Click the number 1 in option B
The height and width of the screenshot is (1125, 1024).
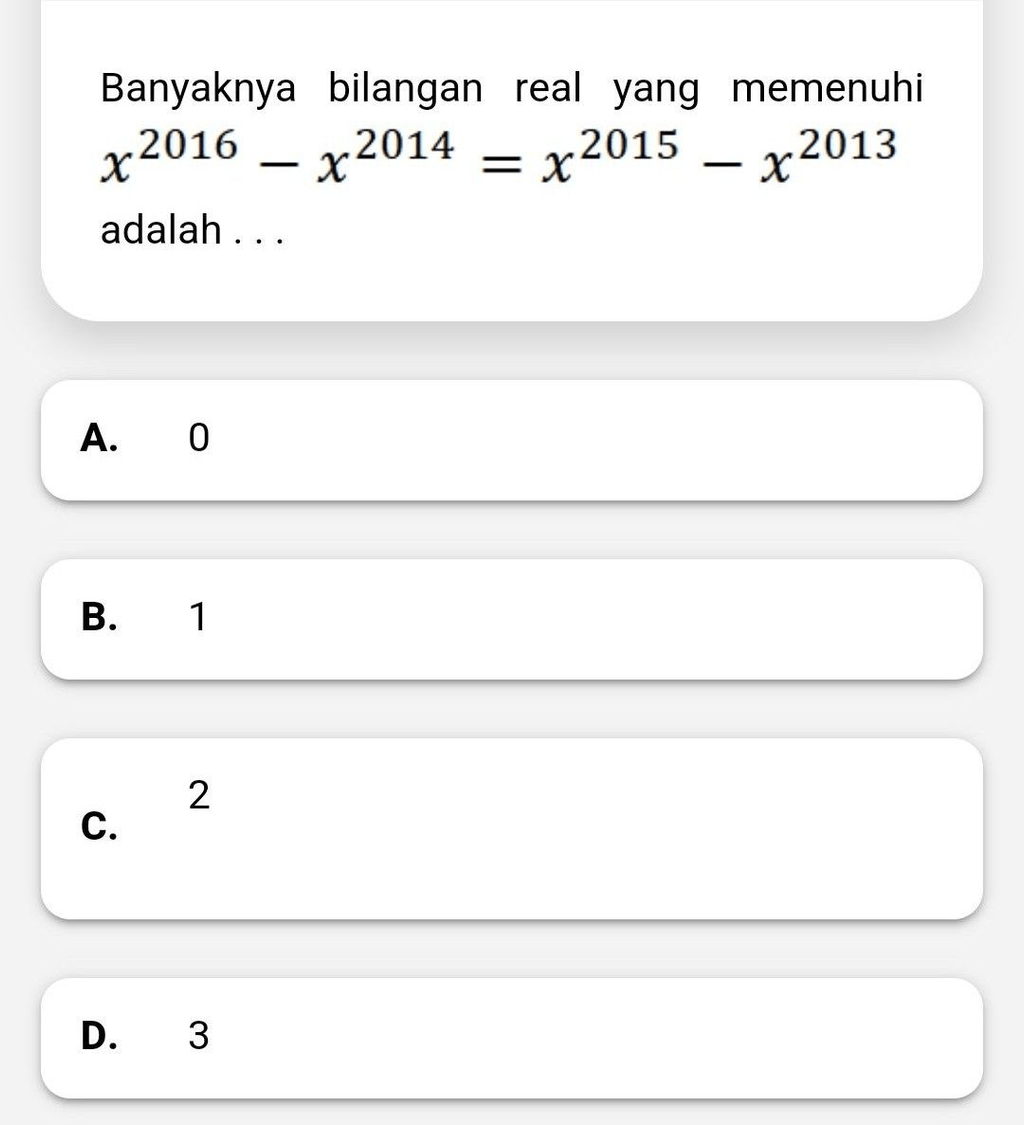(x=198, y=617)
